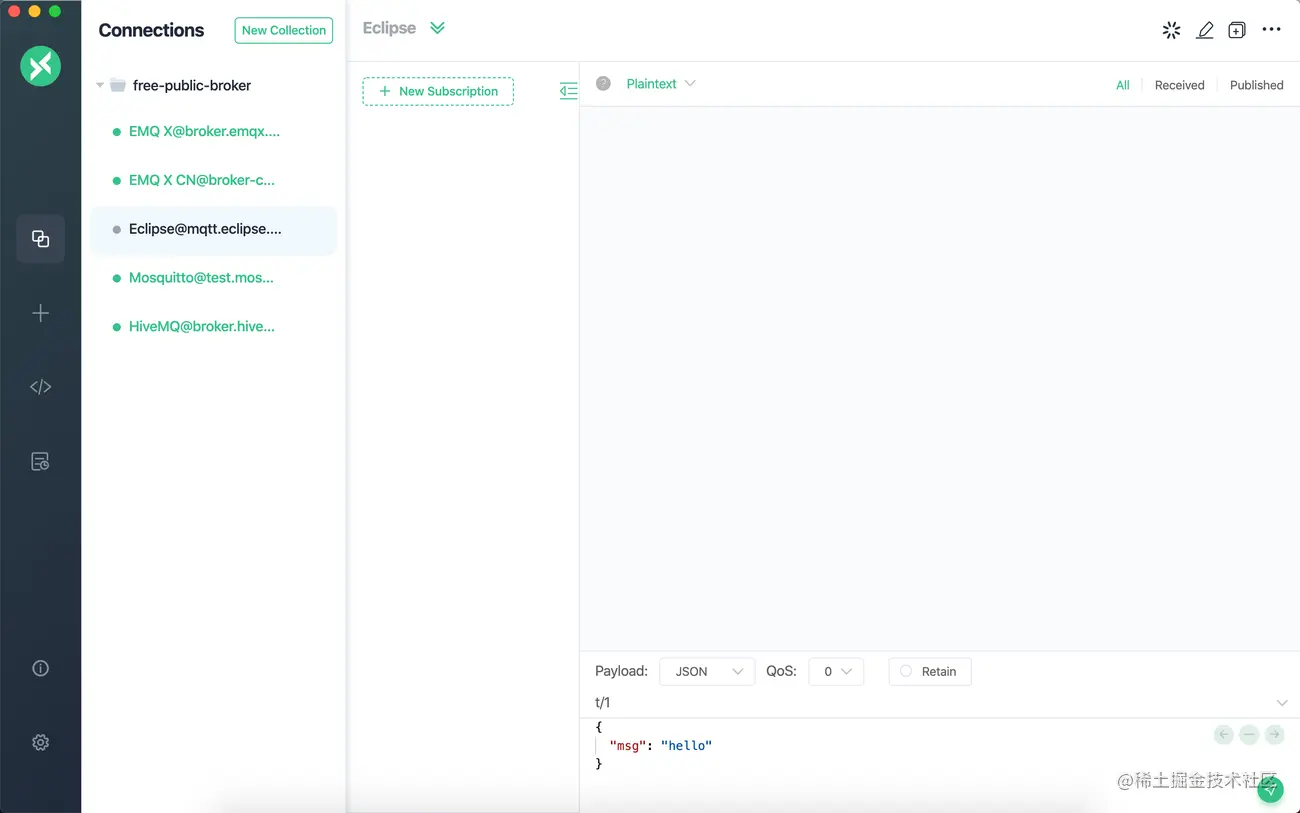Toggle the Retain option

click(929, 671)
